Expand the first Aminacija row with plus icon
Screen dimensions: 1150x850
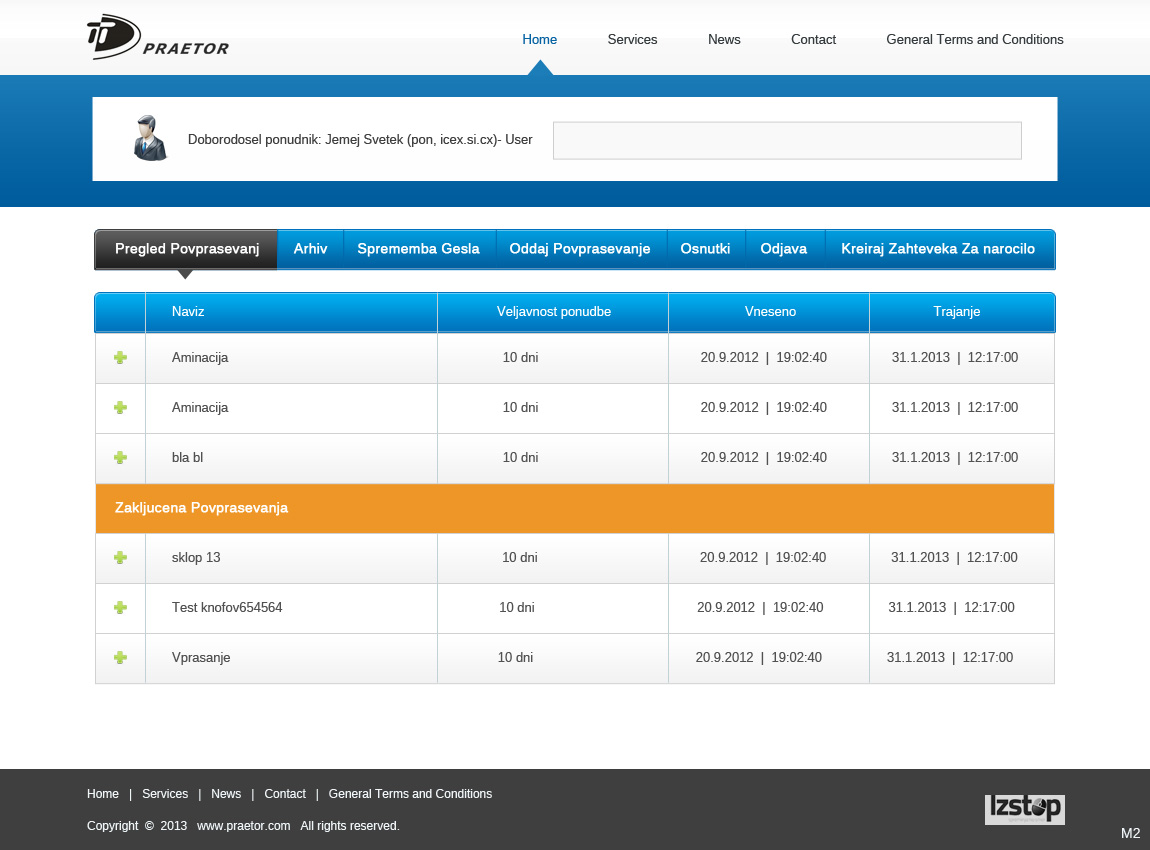(120, 358)
